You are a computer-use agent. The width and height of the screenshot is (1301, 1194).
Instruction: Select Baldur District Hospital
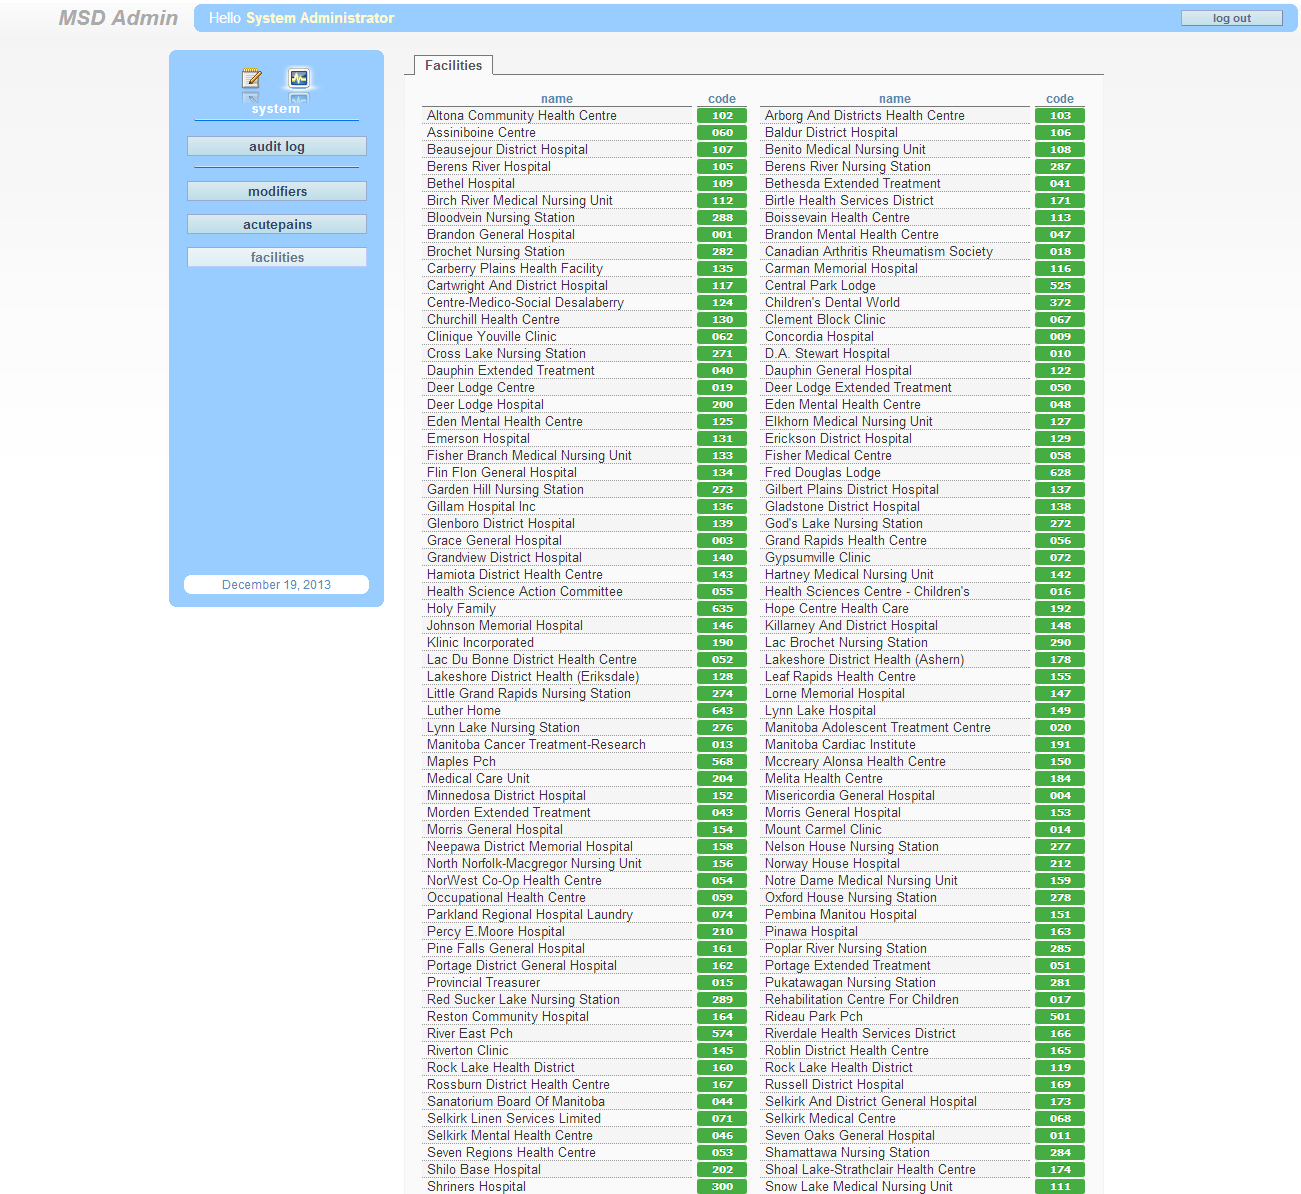coord(831,132)
